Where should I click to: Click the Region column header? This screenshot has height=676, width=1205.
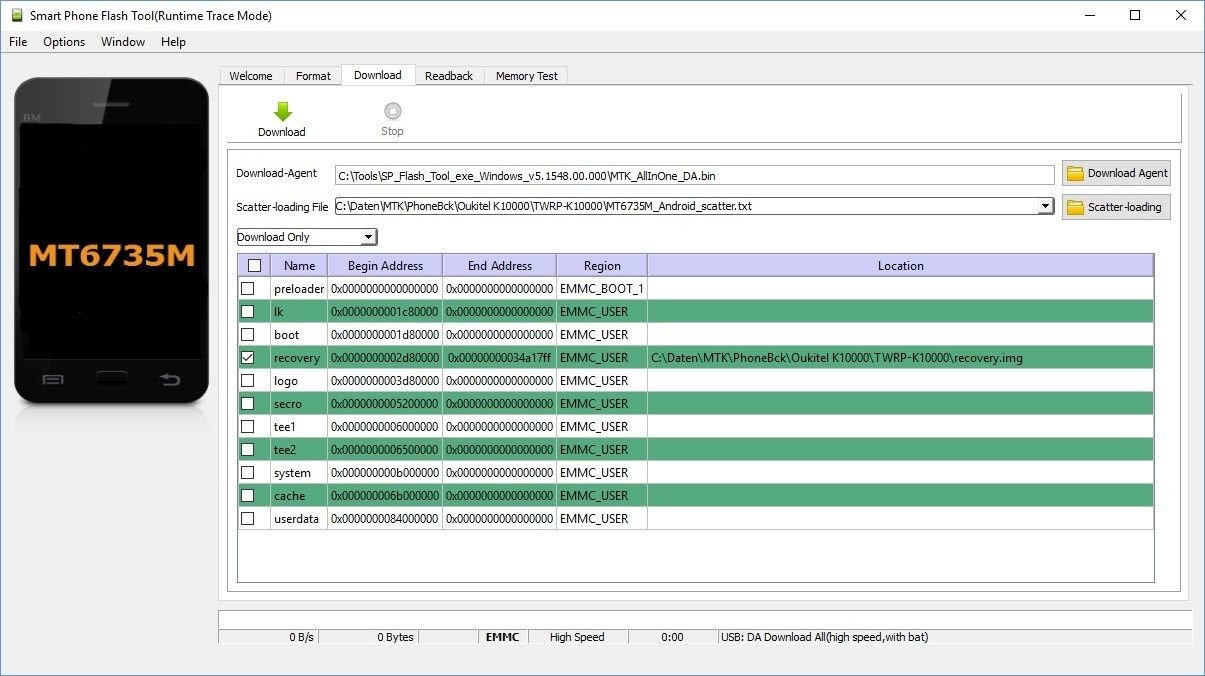click(602, 265)
